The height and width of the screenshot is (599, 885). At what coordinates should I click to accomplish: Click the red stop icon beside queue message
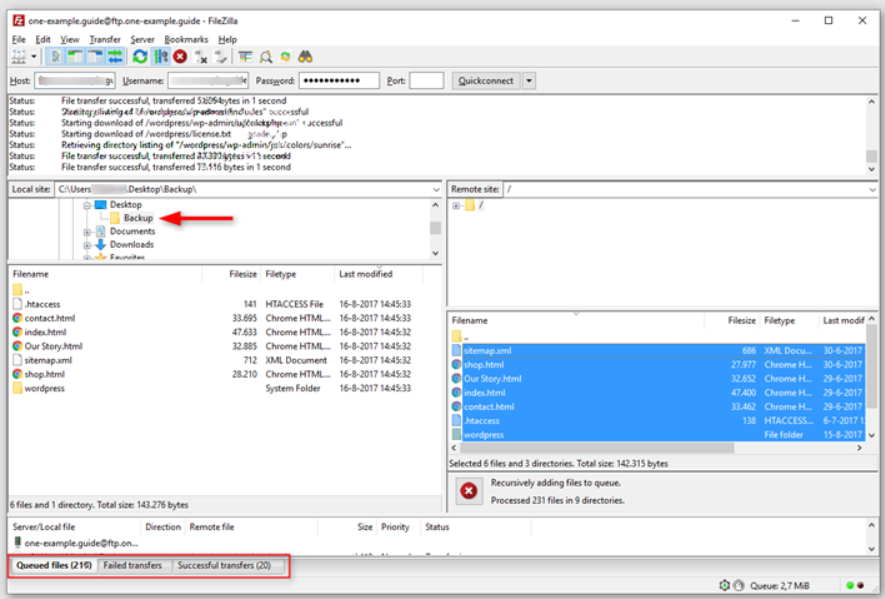(x=468, y=491)
